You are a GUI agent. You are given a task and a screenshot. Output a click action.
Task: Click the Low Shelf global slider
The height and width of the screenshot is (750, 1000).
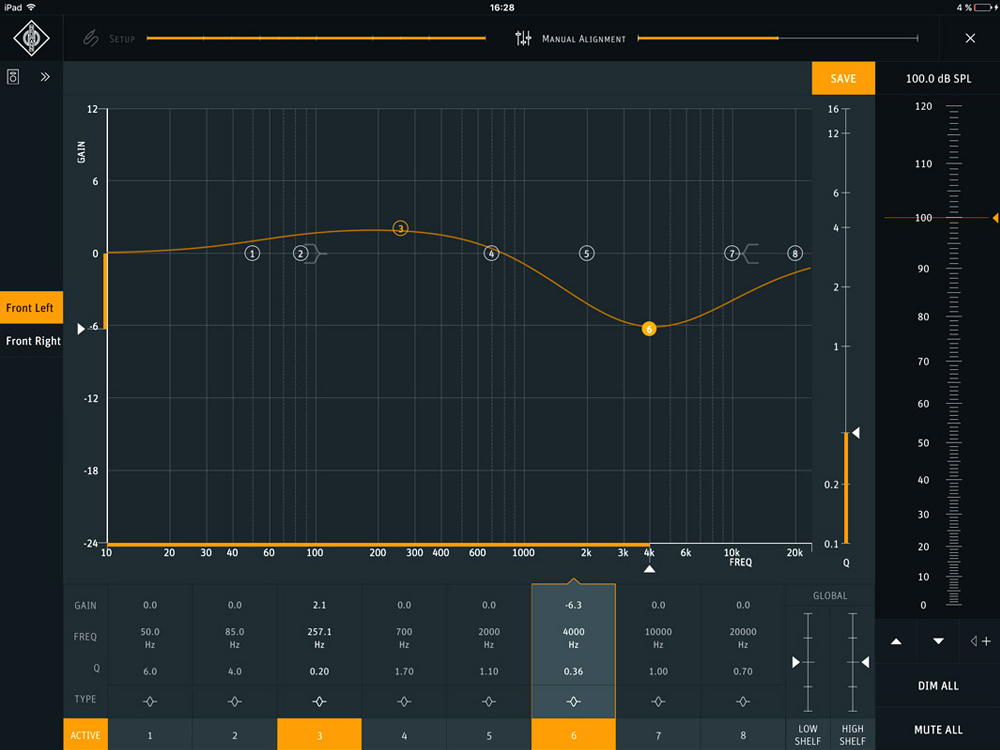click(x=808, y=662)
